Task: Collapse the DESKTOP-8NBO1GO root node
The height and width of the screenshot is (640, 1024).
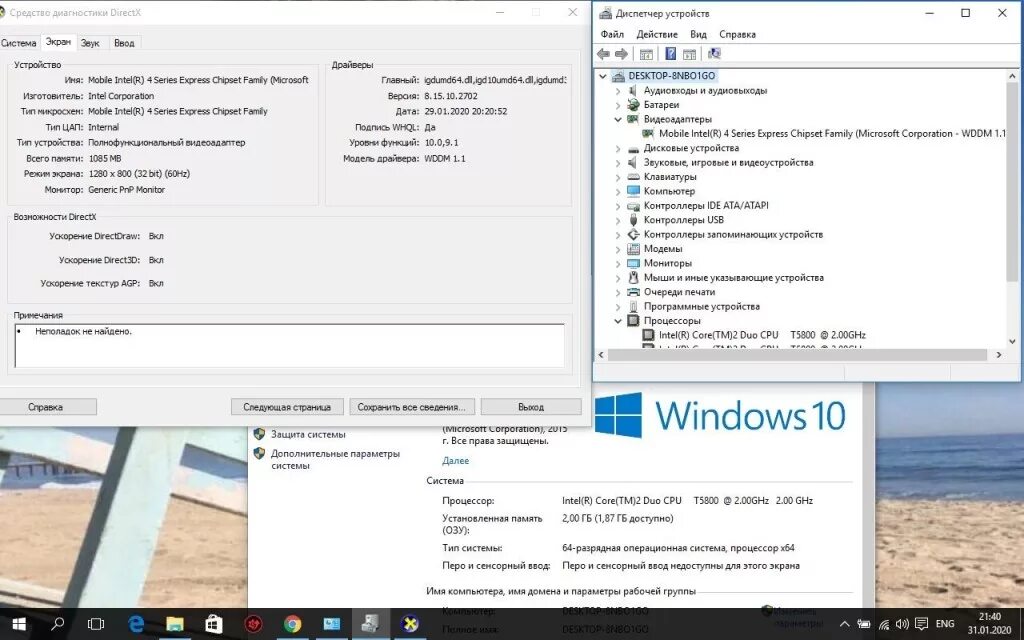Action: [x=603, y=76]
